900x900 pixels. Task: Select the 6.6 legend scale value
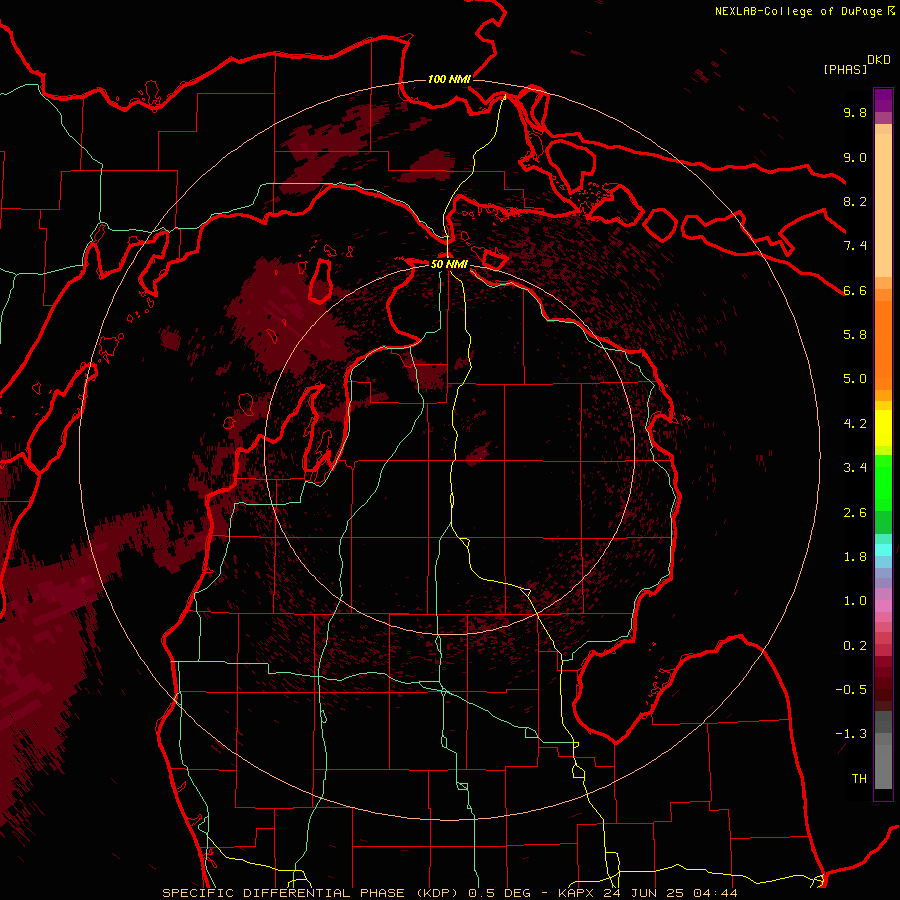click(855, 290)
